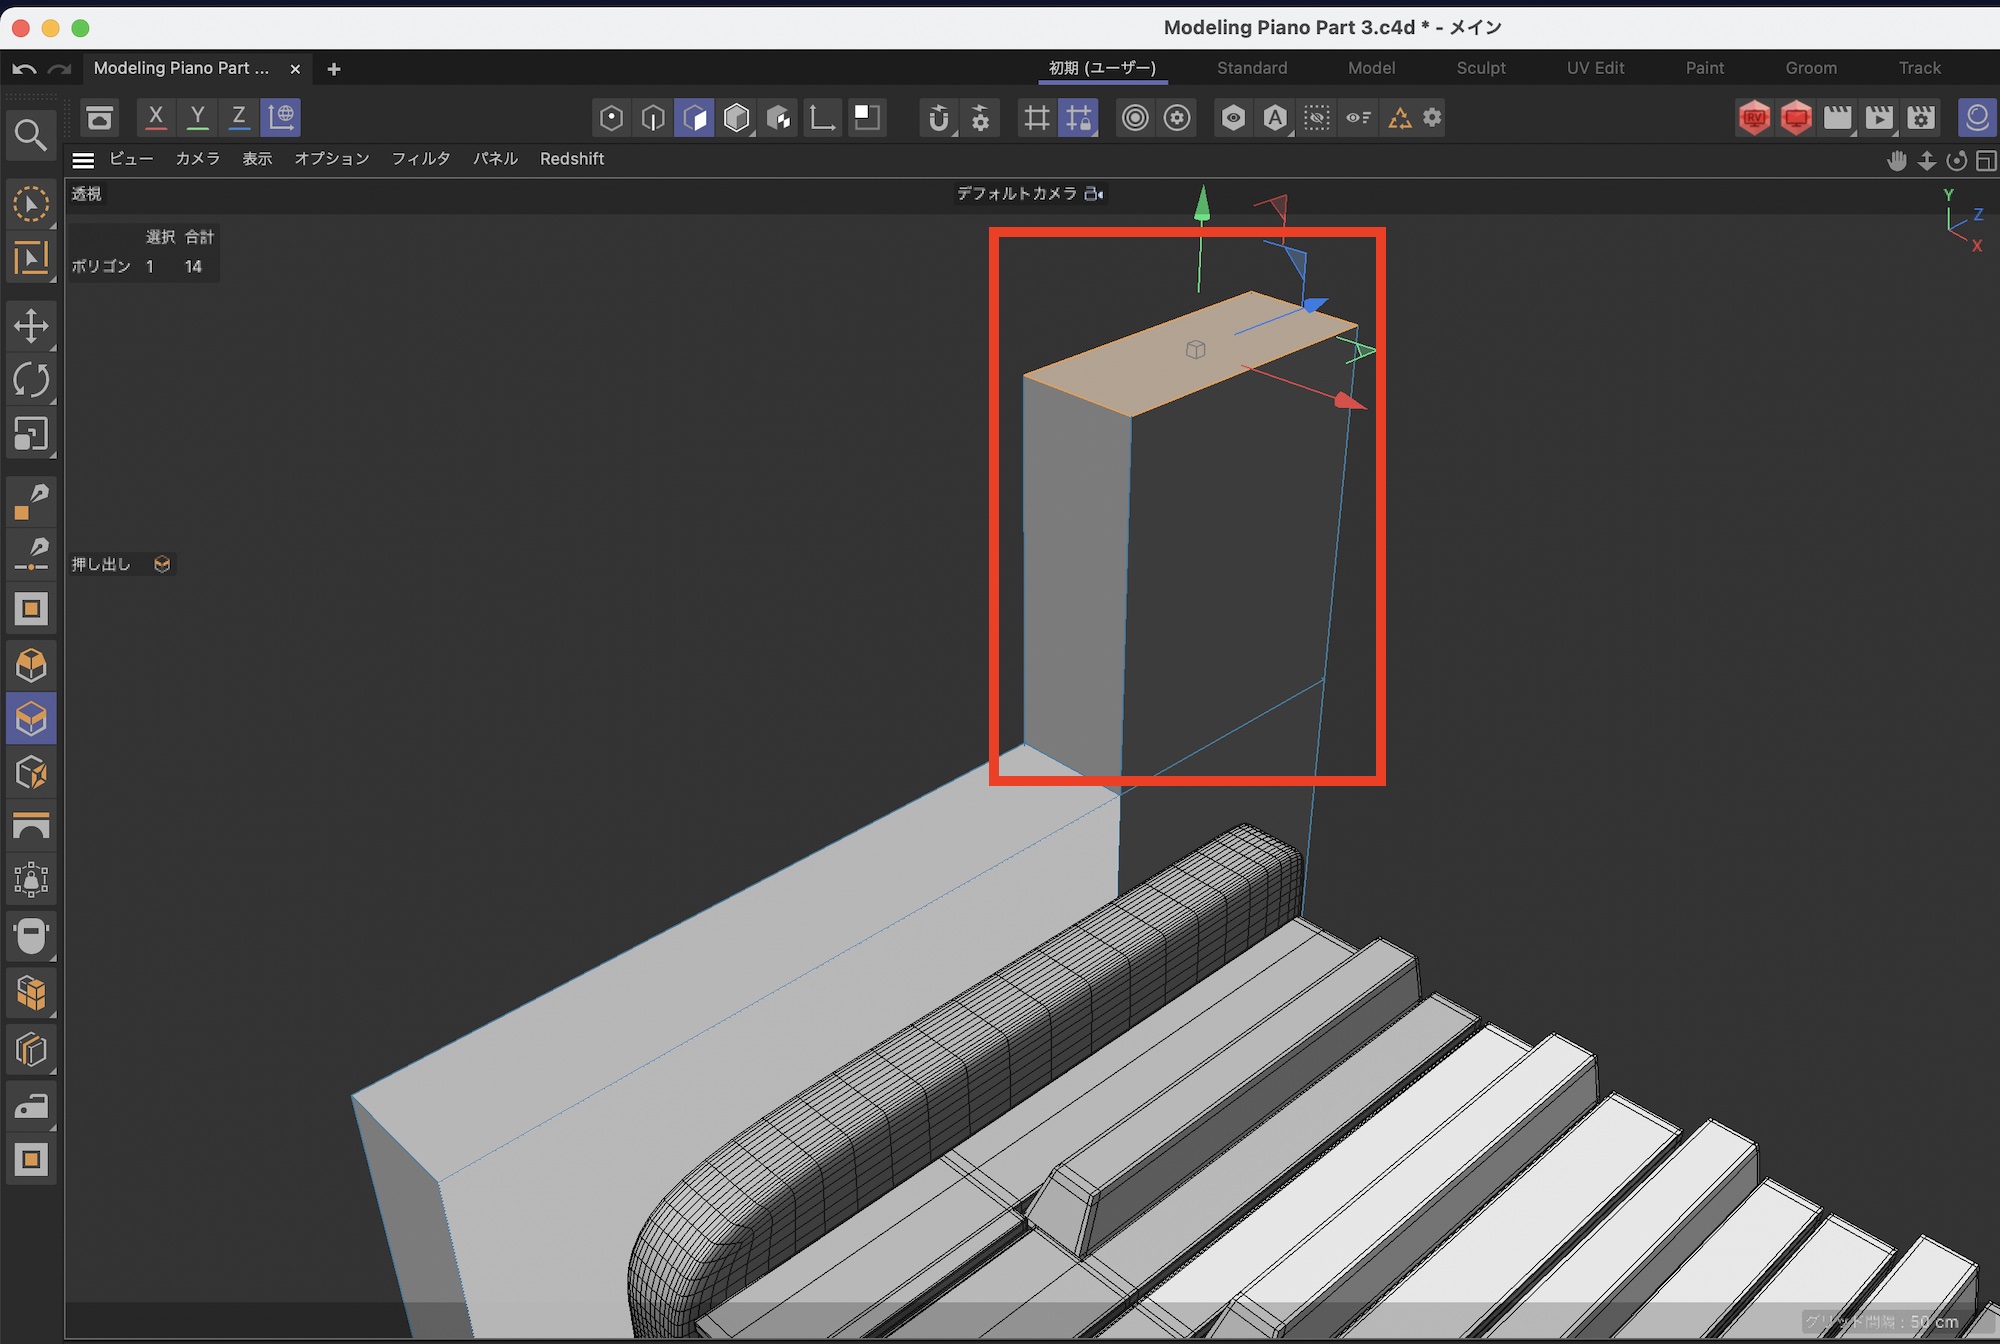The height and width of the screenshot is (1344, 2000).
Task: Toggle Y axis lock
Action: [198, 117]
